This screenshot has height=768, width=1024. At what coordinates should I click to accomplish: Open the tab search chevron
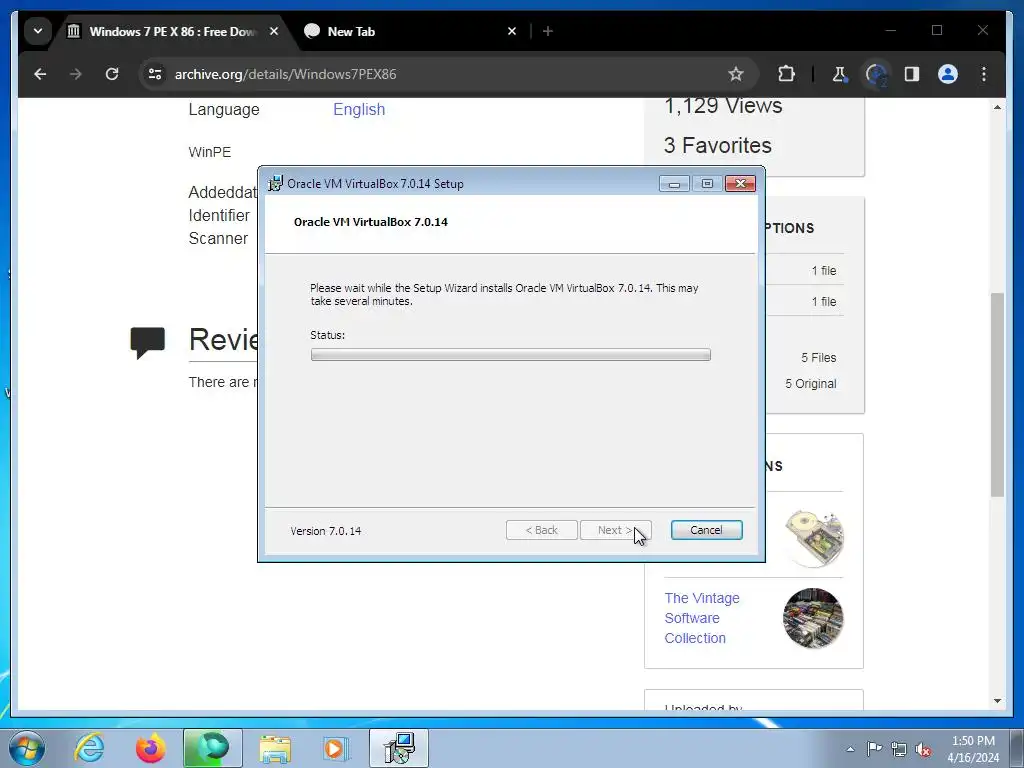pyautogui.click(x=38, y=31)
